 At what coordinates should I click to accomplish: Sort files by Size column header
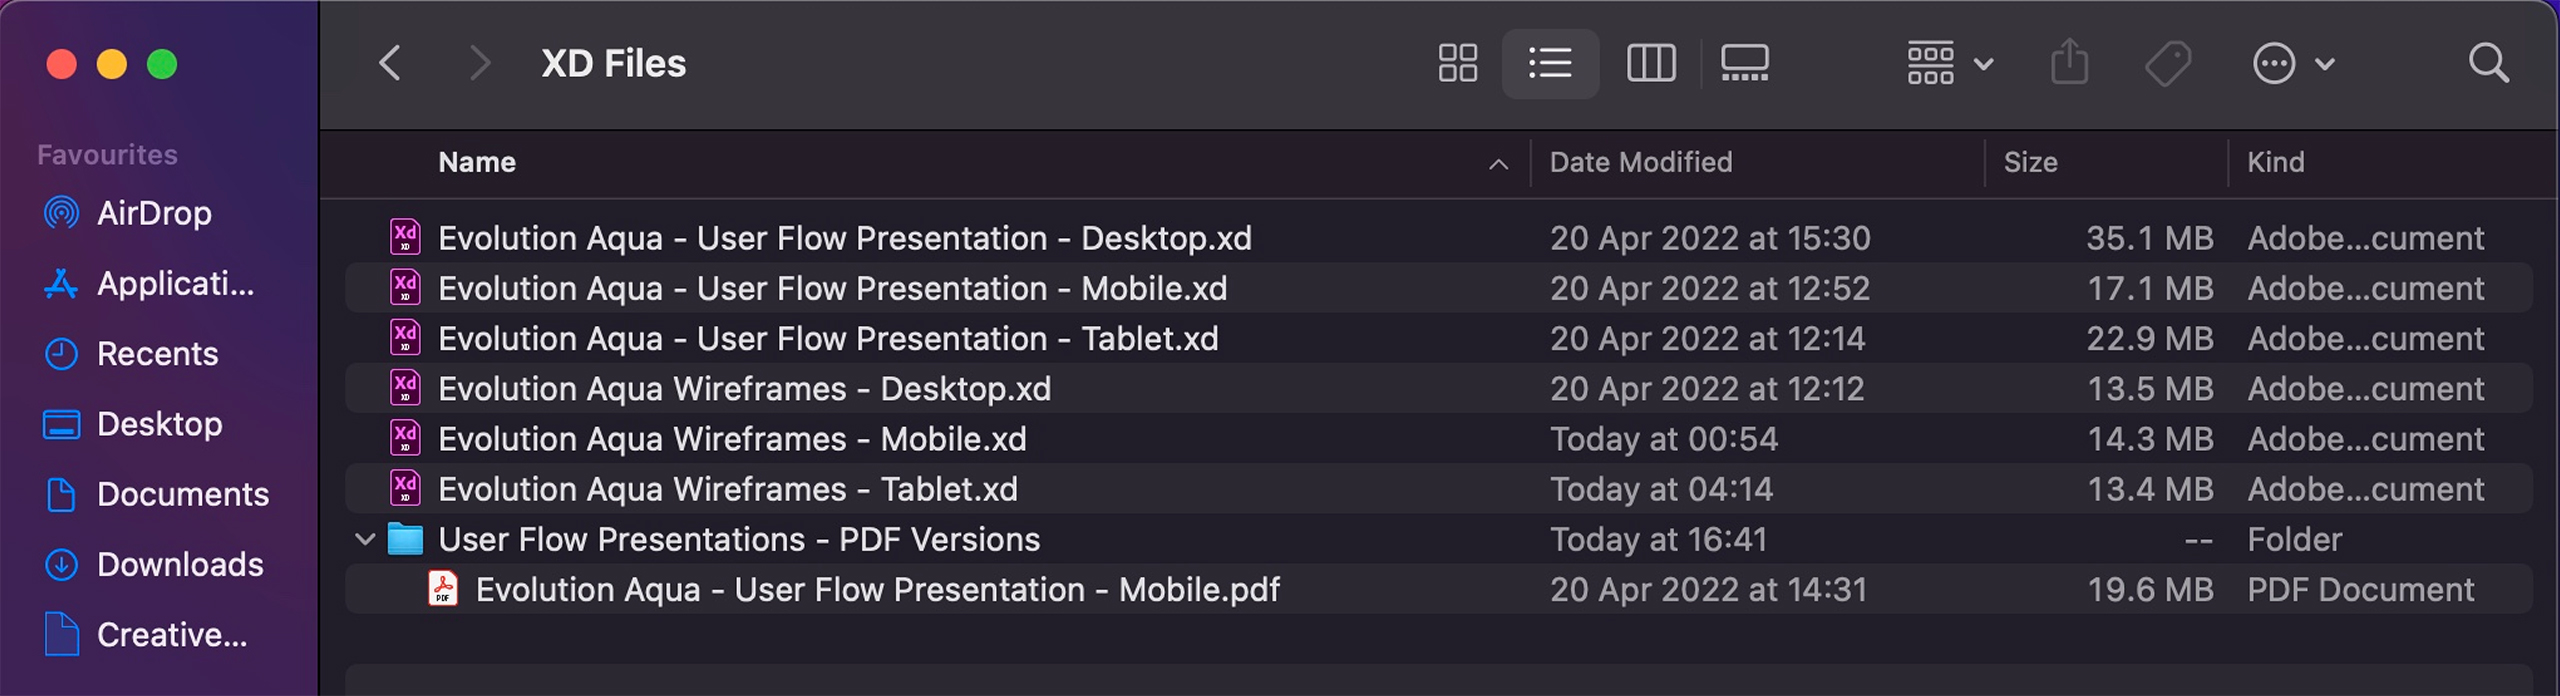2030,162
